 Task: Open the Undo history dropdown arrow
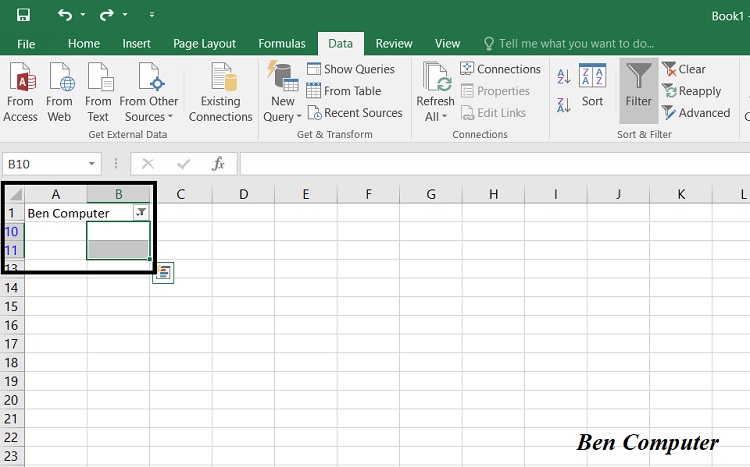pyautogui.click(x=83, y=15)
